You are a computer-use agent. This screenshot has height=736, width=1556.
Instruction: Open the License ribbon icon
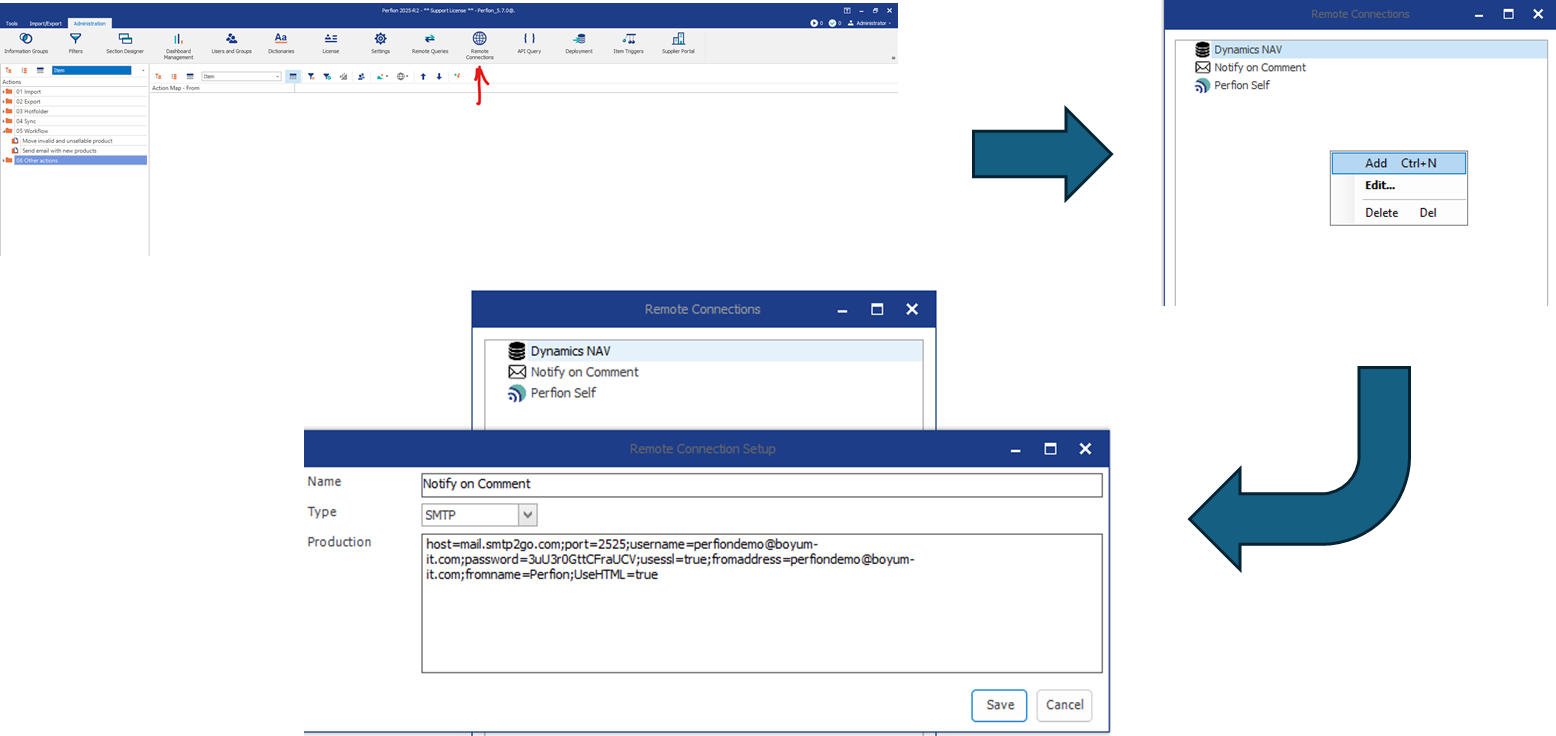point(330,42)
